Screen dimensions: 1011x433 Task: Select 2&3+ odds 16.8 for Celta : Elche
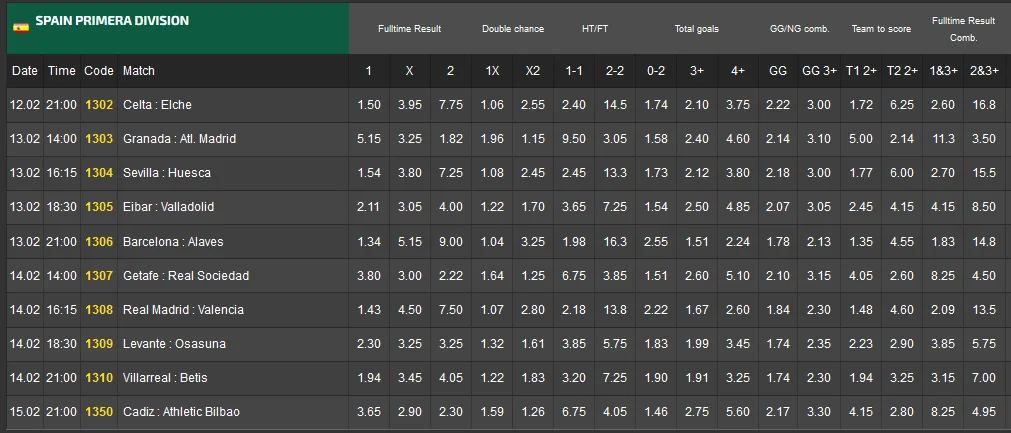click(x=984, y=105)
